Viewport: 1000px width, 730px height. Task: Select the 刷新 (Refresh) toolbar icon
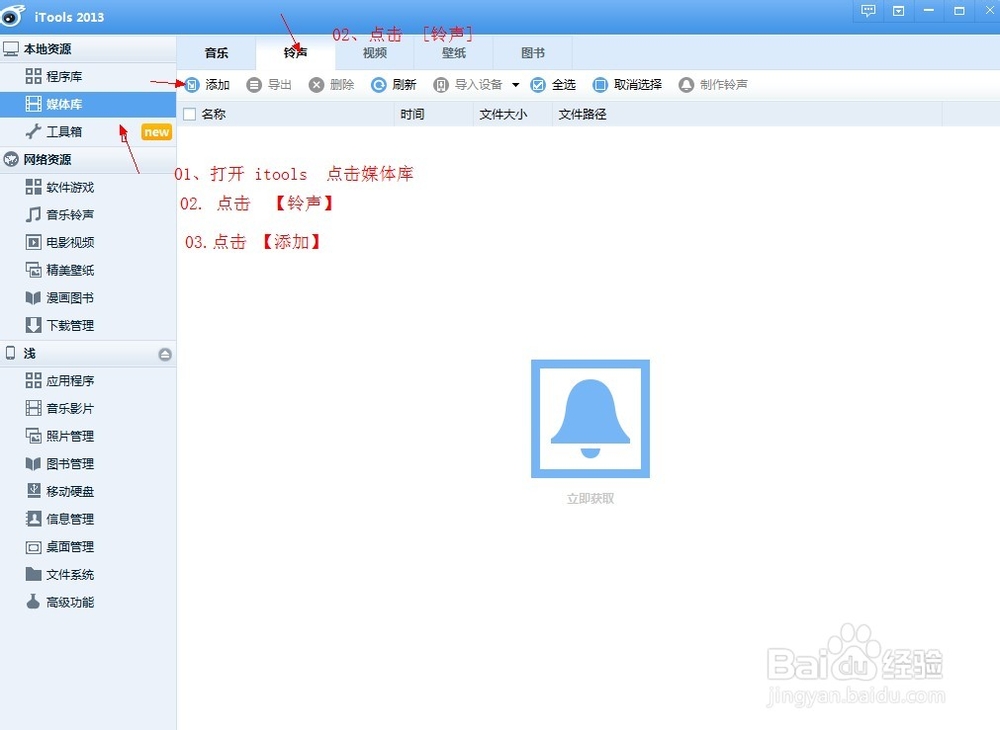pyautogui.click(x=394, y=85)
